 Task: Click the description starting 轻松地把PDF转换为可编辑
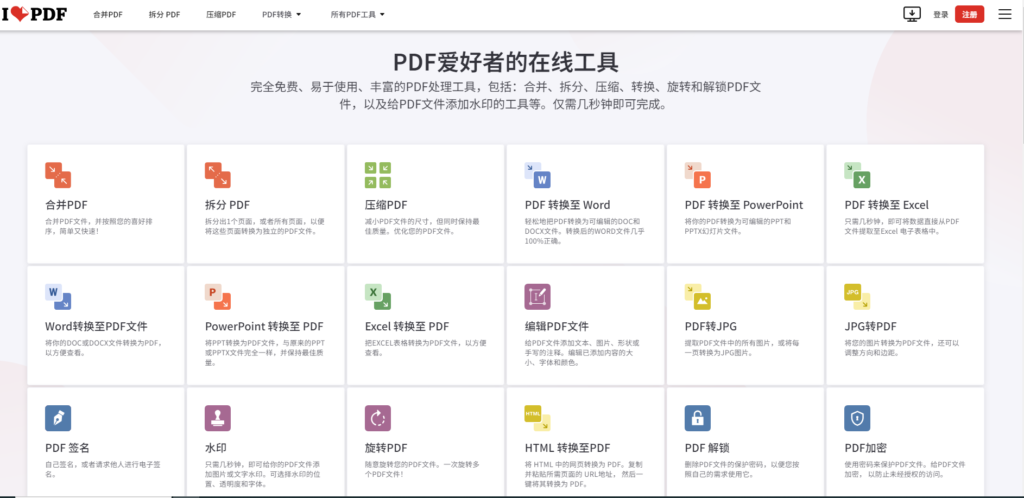click(x=584, y=231)
